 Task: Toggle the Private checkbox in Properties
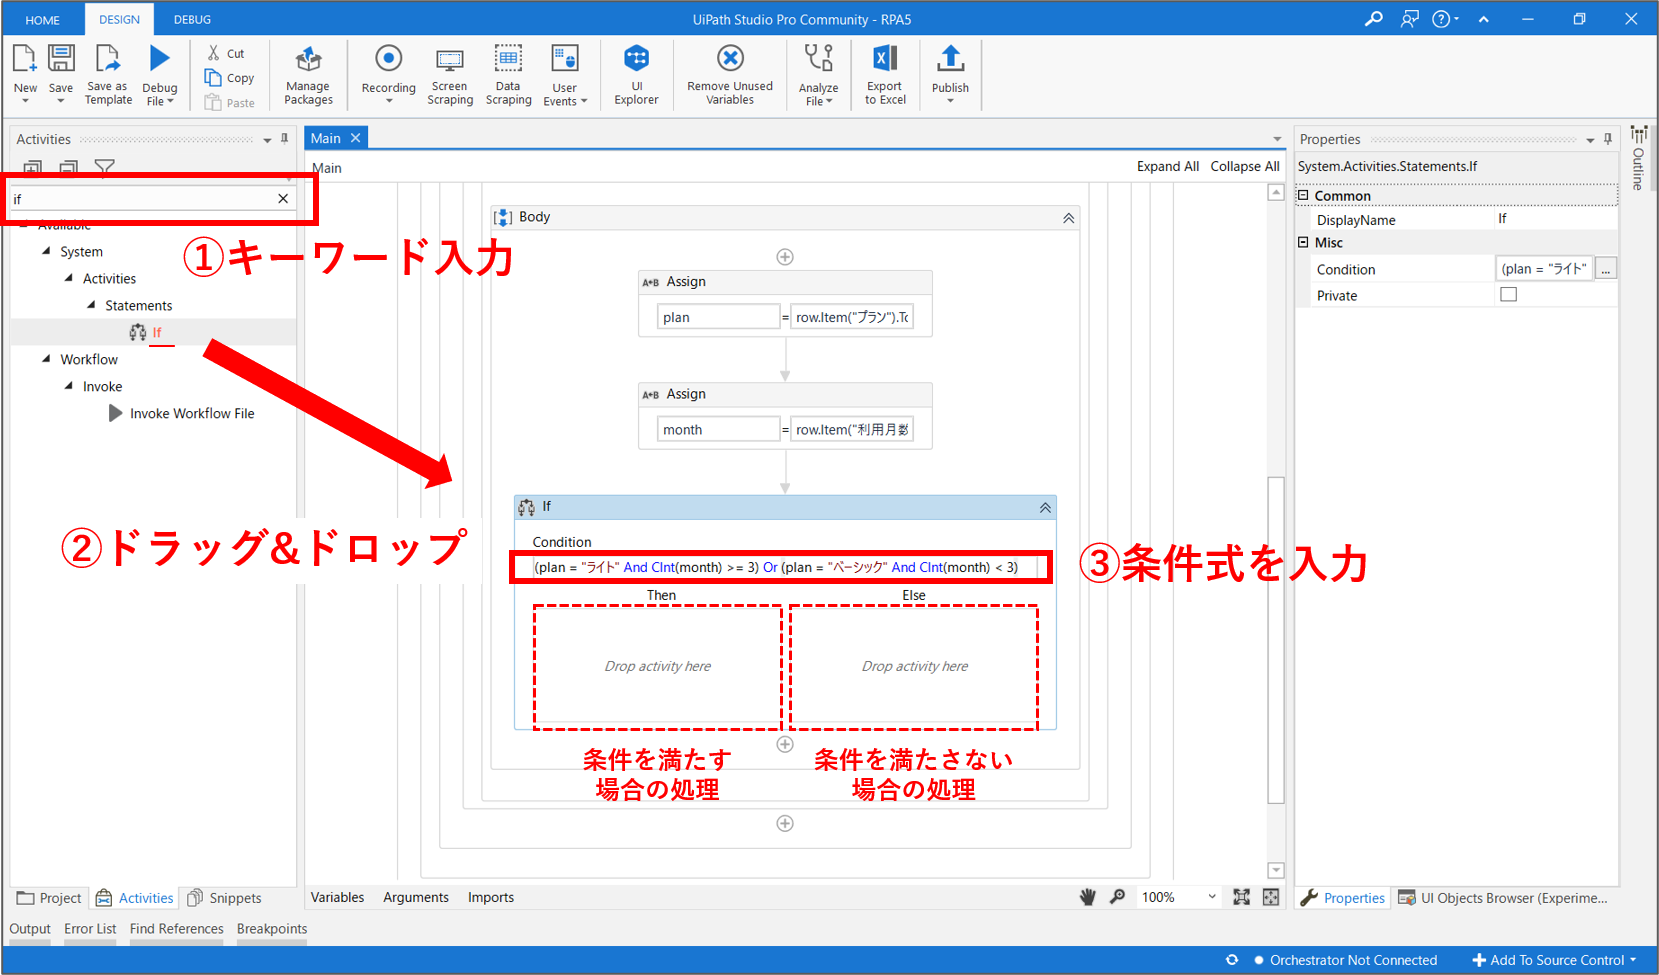(x=1508, y=295)
